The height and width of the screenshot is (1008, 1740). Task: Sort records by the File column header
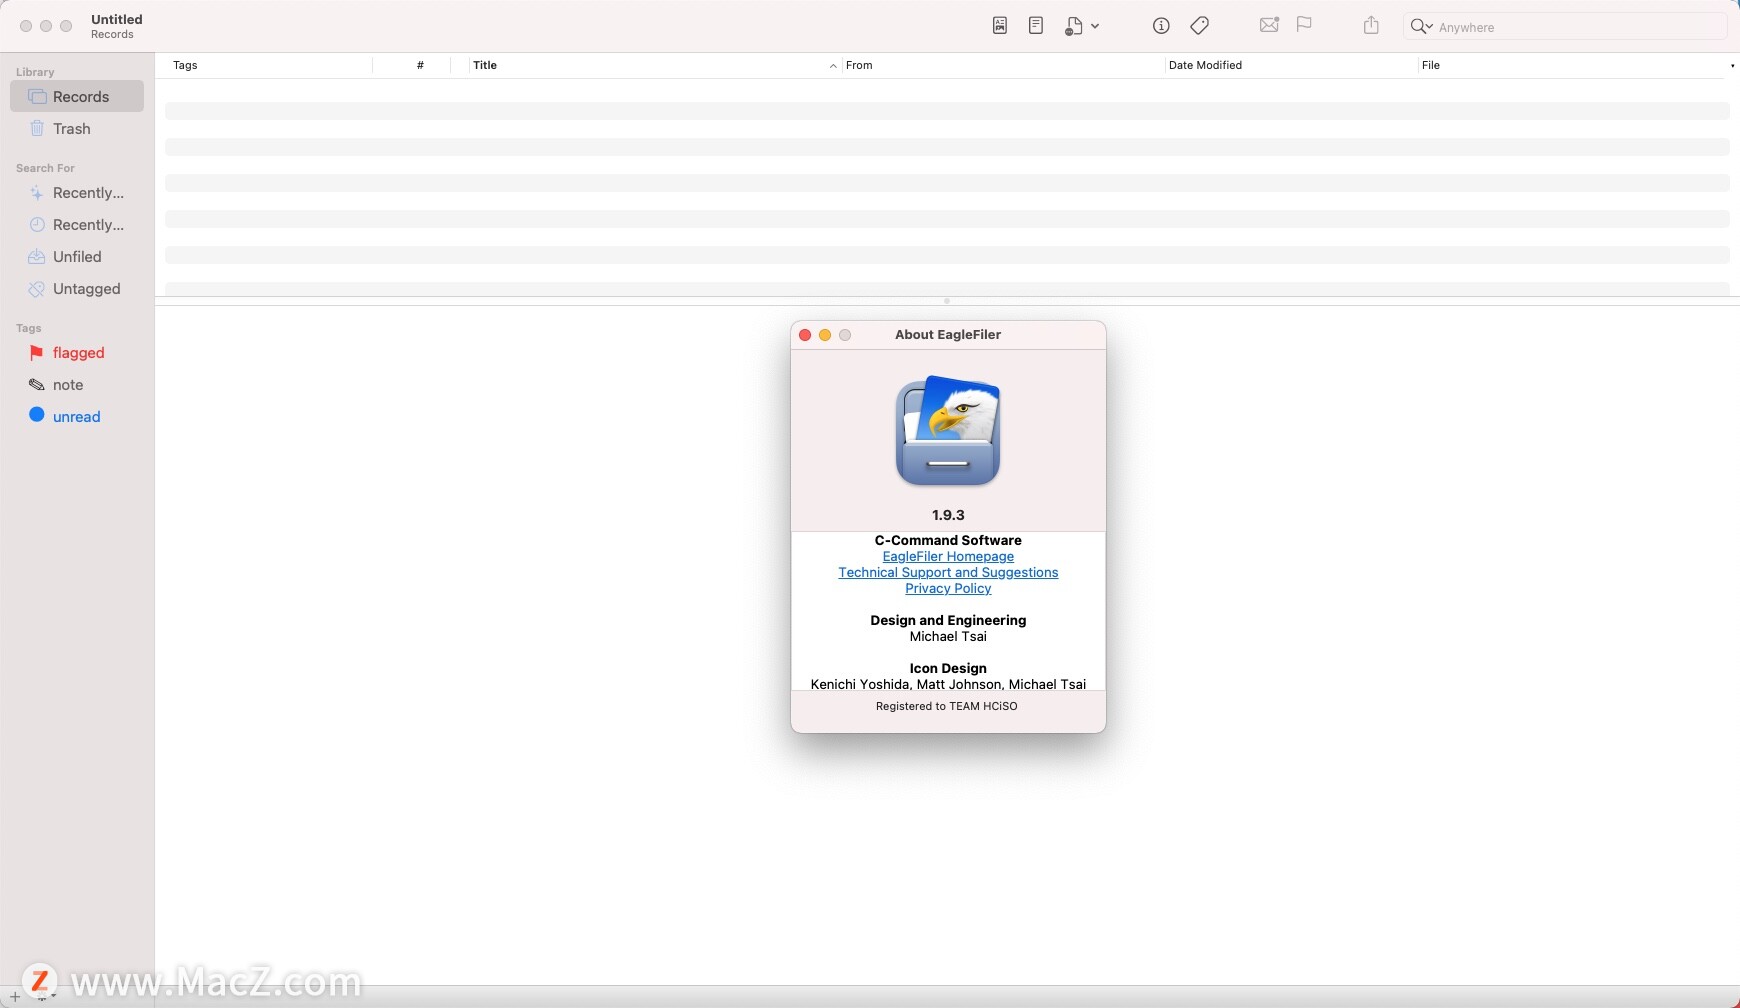point(1572,65)
